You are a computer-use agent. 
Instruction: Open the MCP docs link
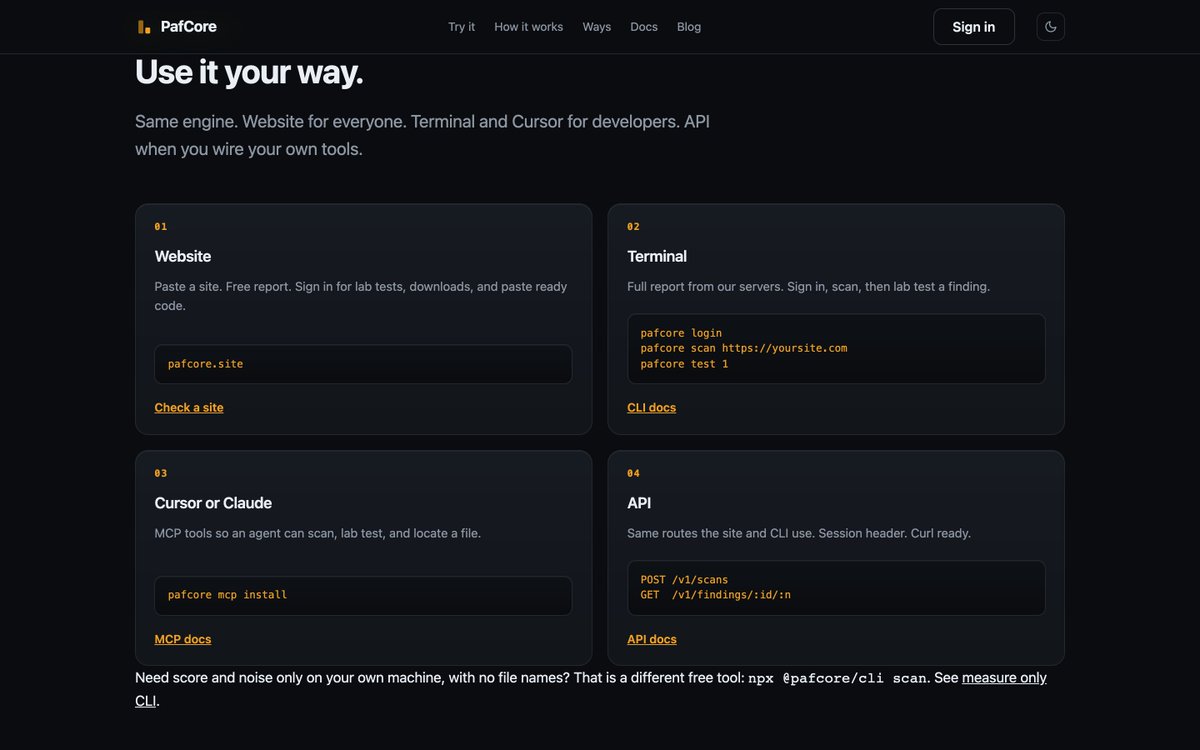coord(183,639)
